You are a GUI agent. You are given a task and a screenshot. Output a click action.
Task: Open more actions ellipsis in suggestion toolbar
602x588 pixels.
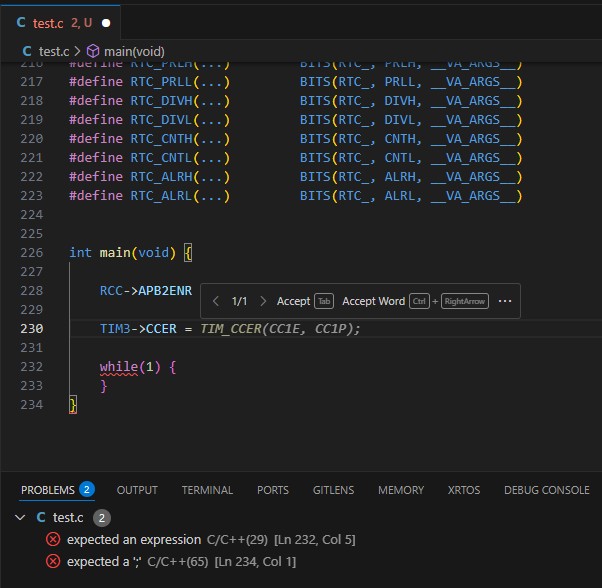tap(504, 301)
